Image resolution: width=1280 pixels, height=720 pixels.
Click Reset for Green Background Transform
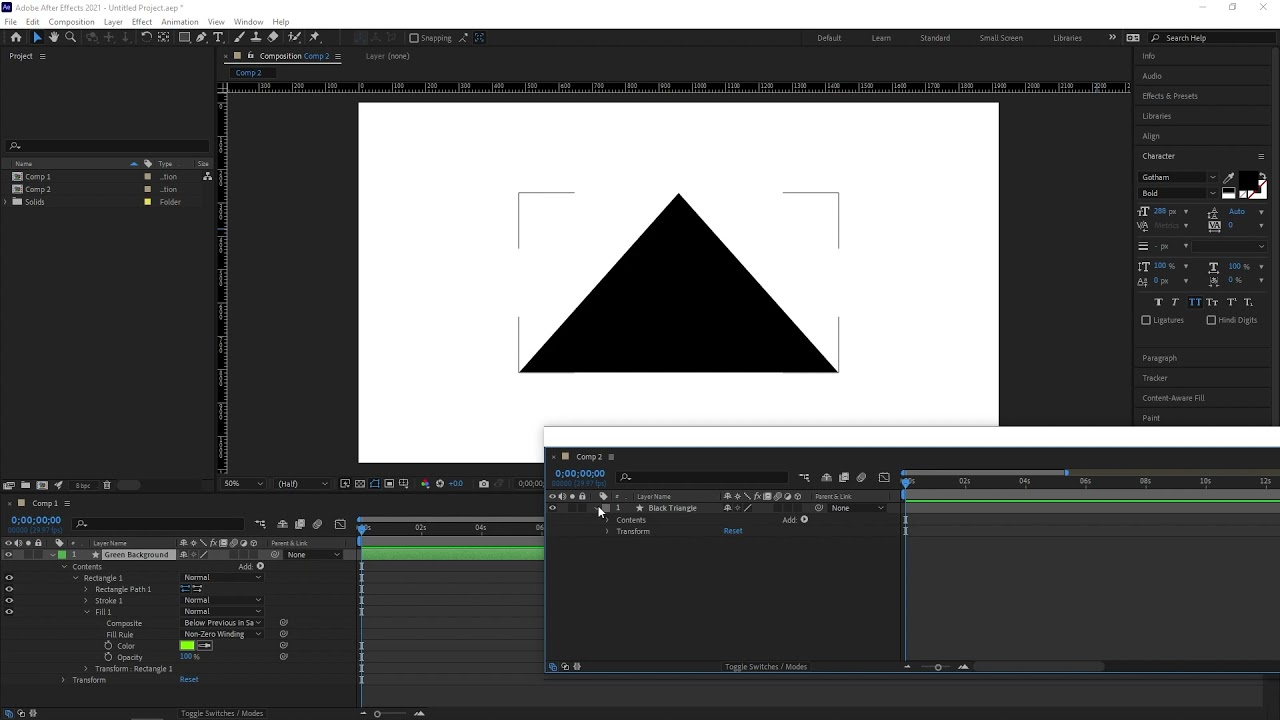click(x=189, y=680)
